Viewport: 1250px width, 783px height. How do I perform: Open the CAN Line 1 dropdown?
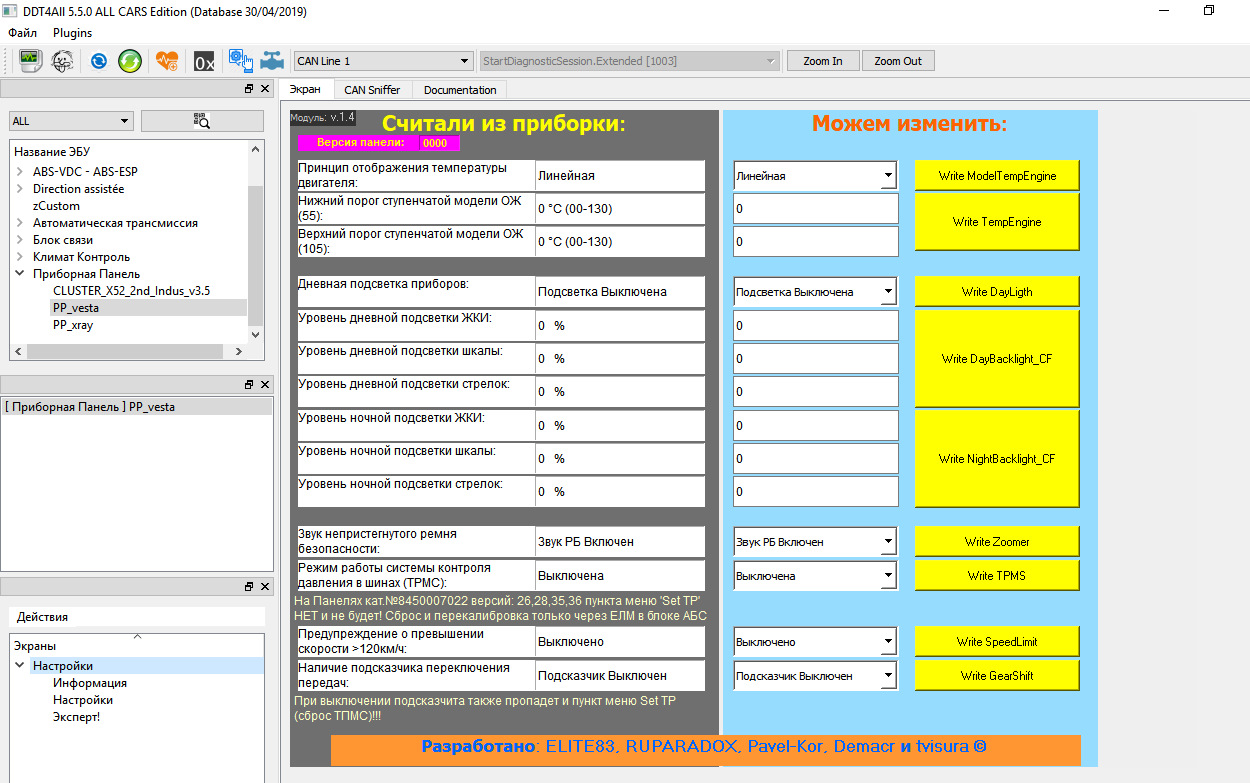click(383, 61)
